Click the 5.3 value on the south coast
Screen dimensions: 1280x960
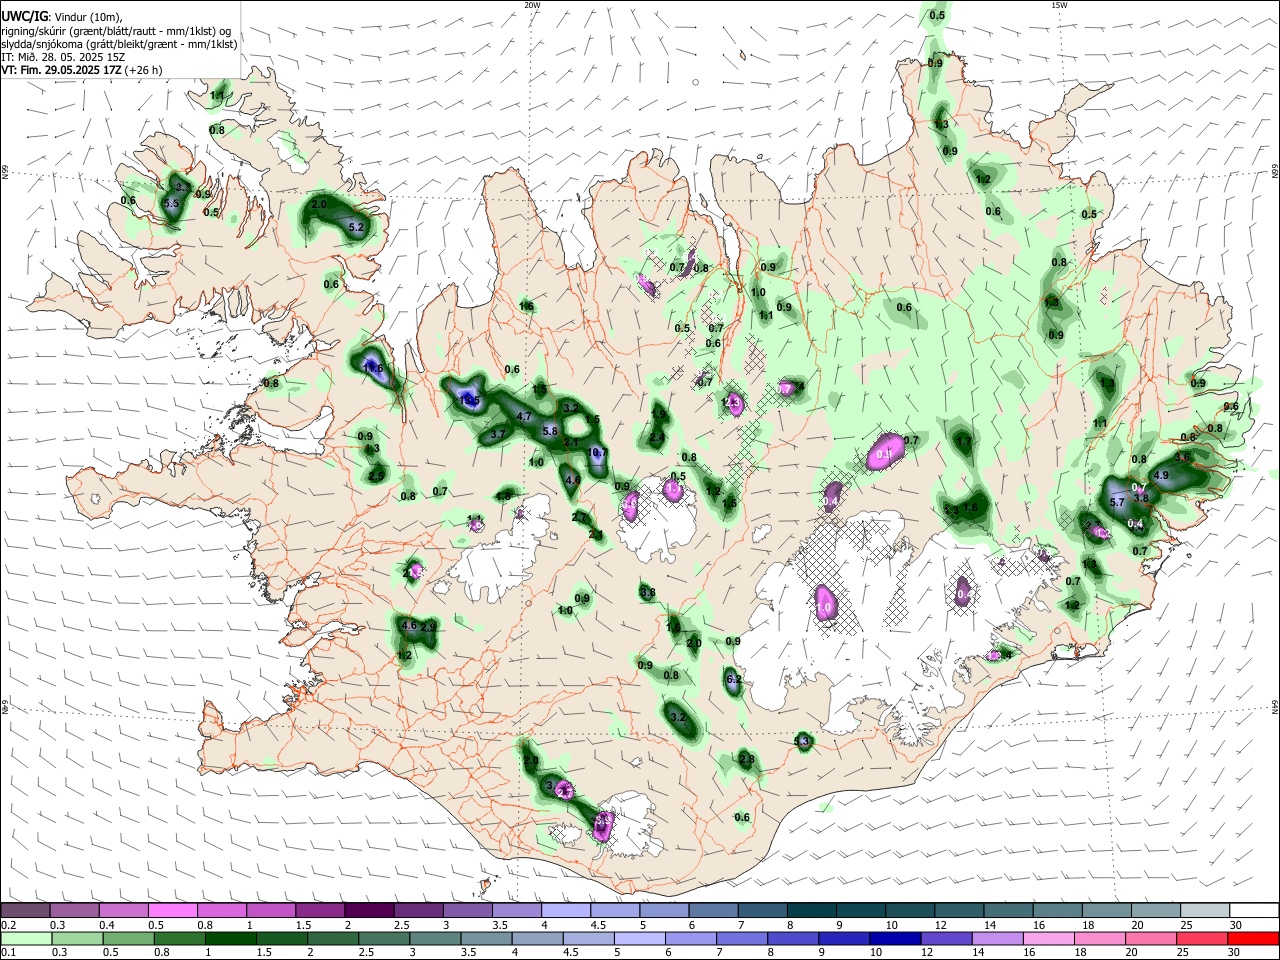point(802,741)
